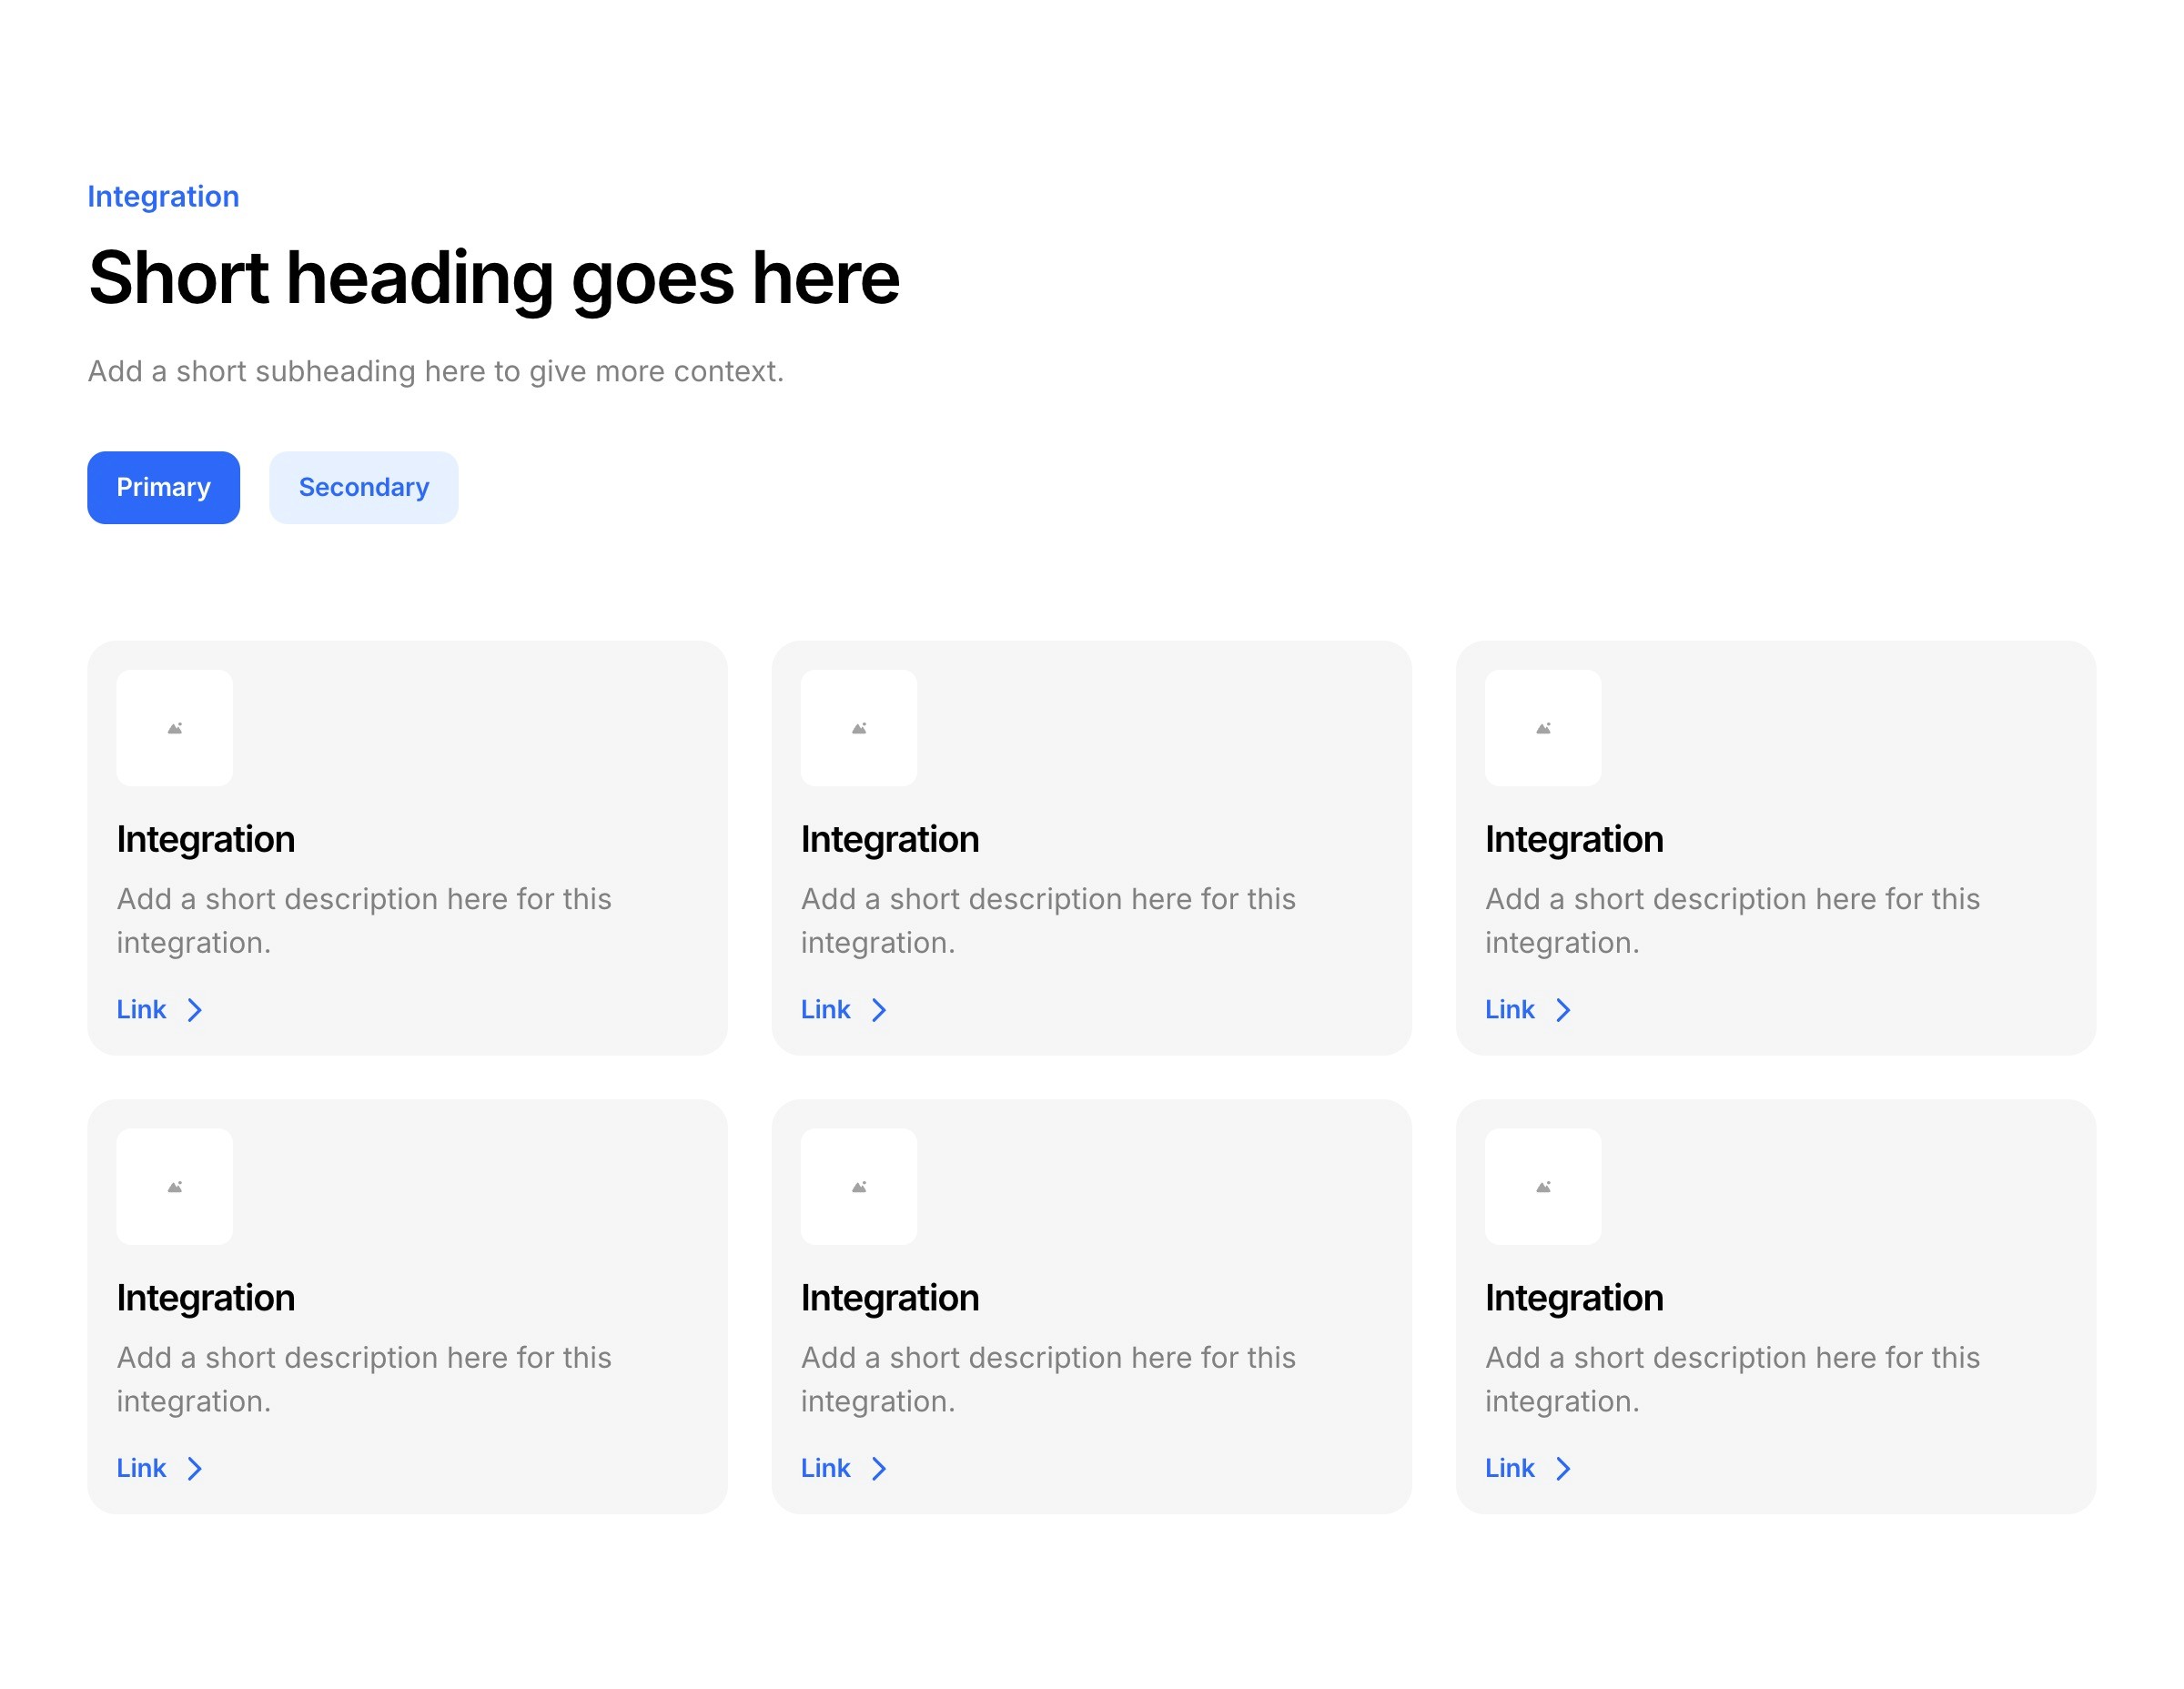
Task: Click the Secondary button
Action: tap(363, 487)
